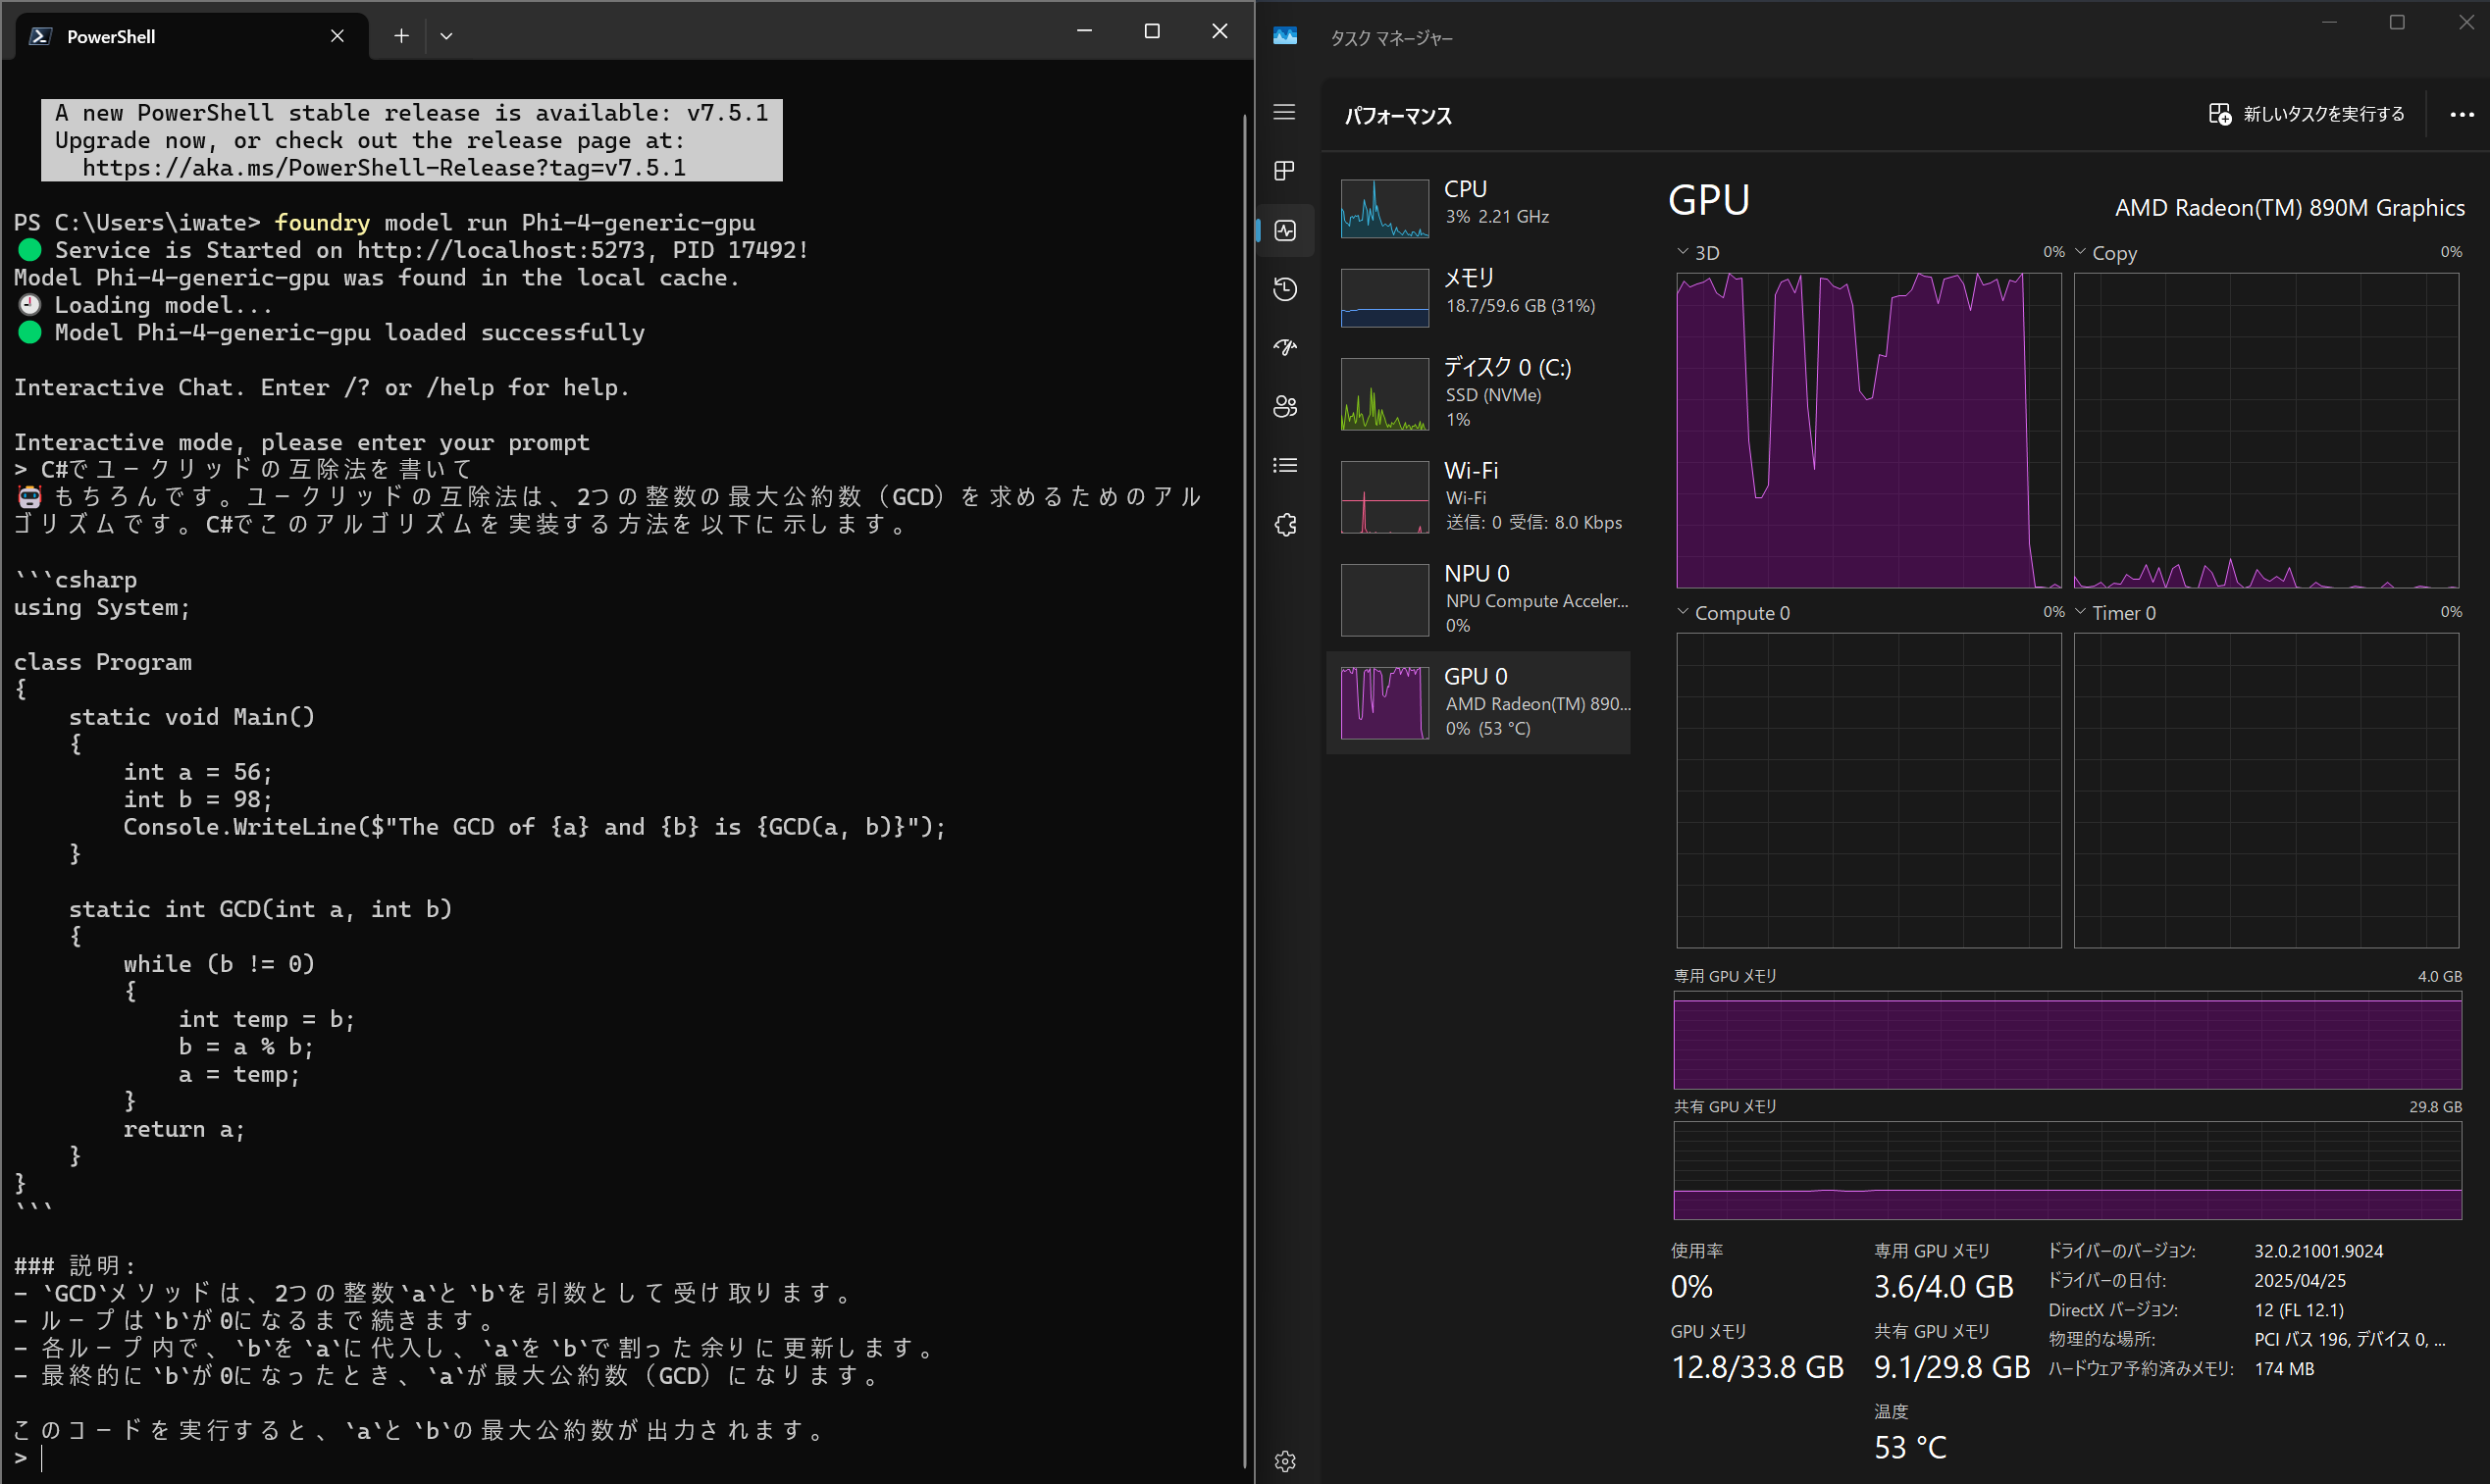Click the terminal vertical scrollbar

[x=1244, y=790]
